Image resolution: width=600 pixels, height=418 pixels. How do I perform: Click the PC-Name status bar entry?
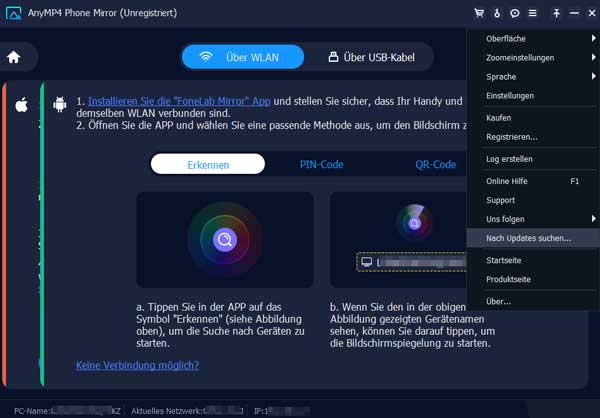[x=67, y=411]
